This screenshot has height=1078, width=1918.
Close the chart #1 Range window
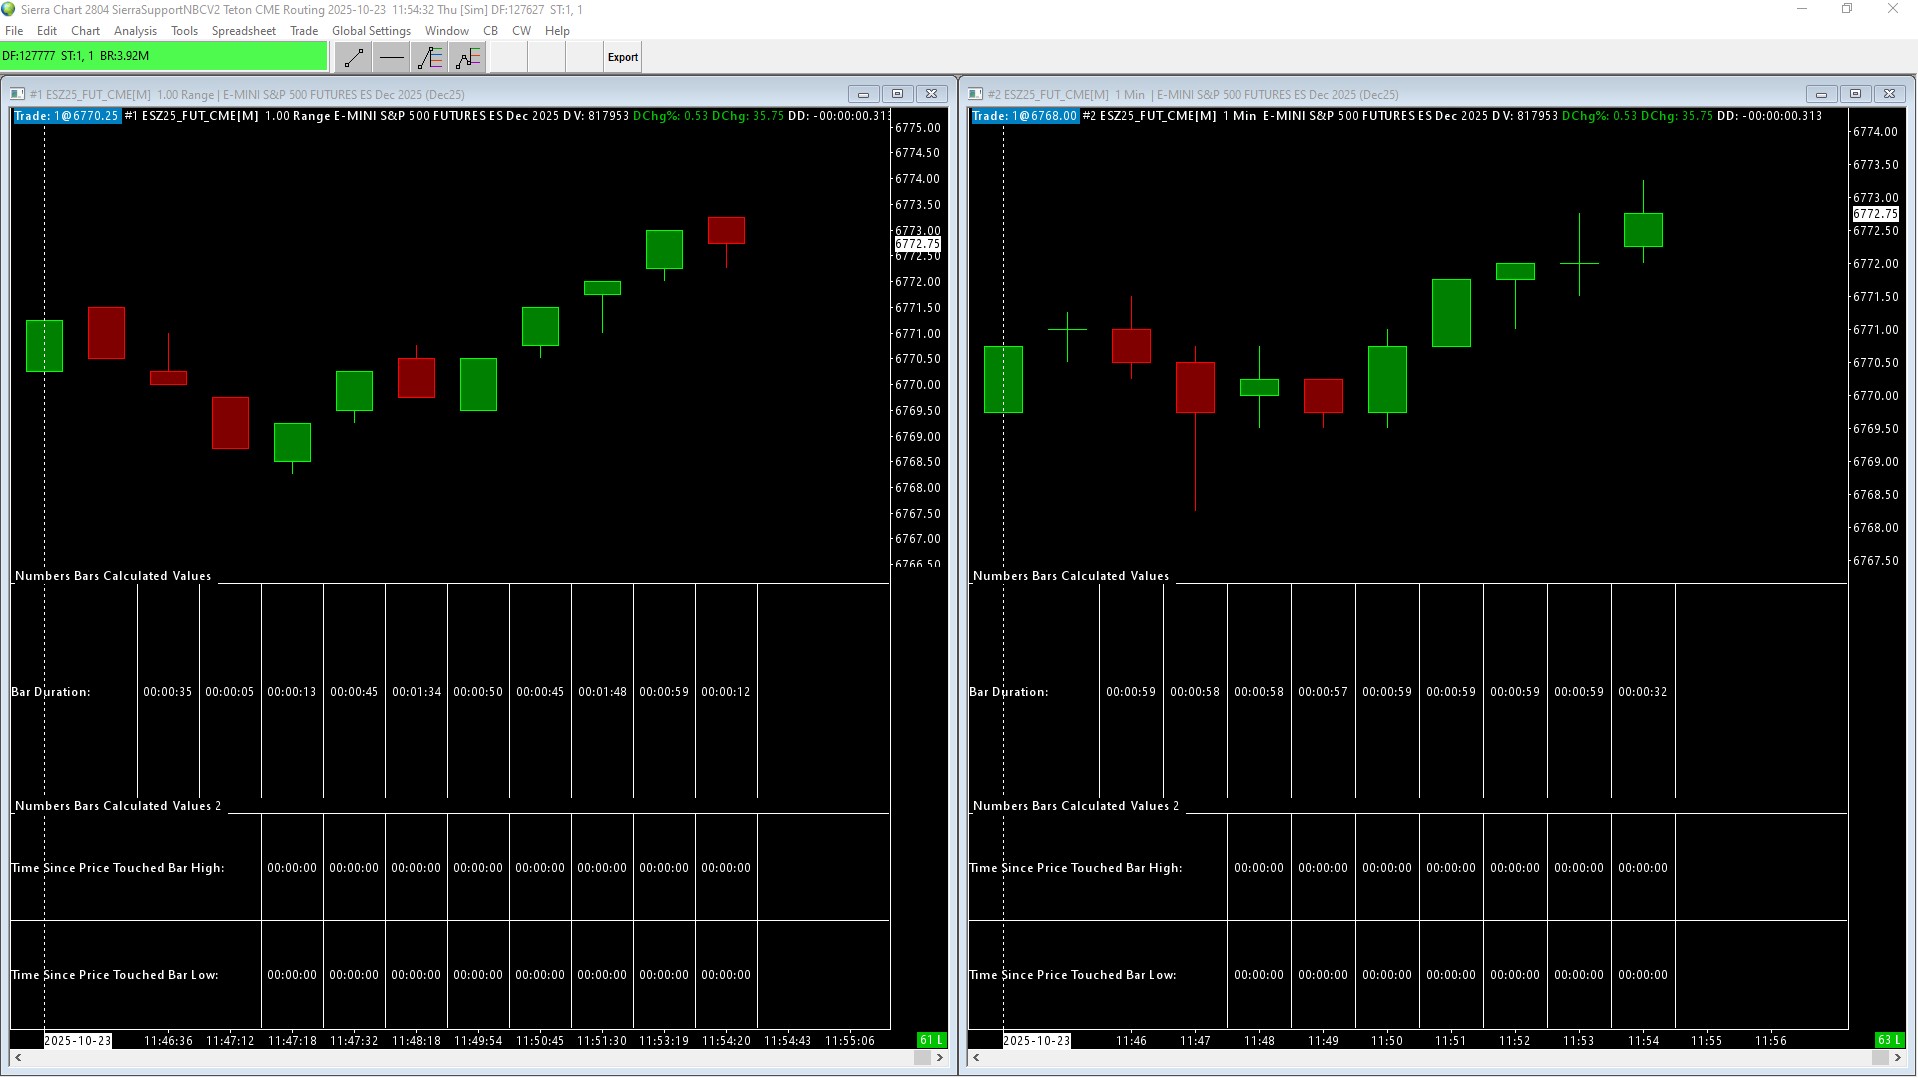[931, 94]
